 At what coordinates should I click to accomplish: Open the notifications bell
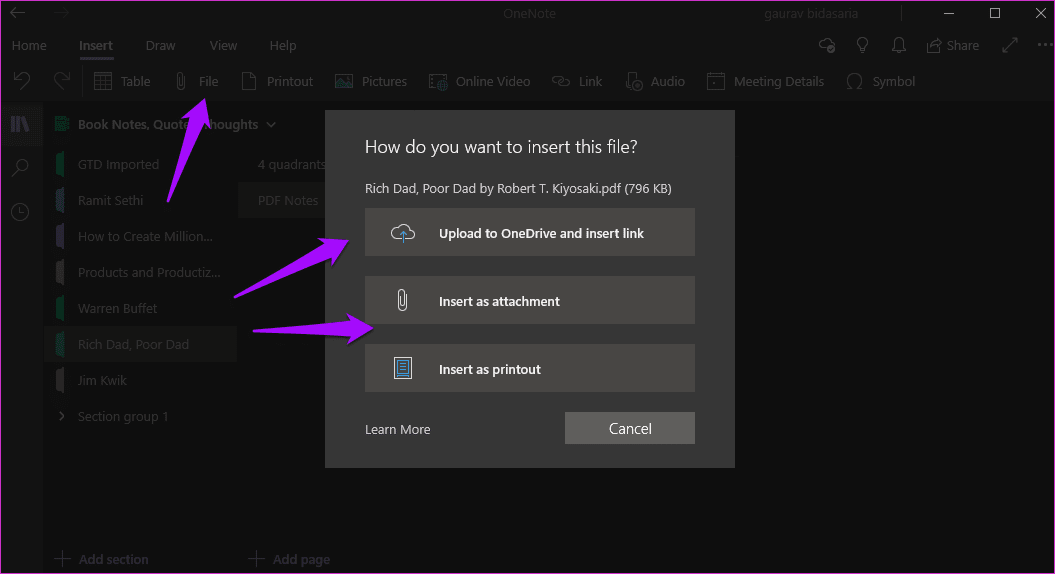(898, 45)
